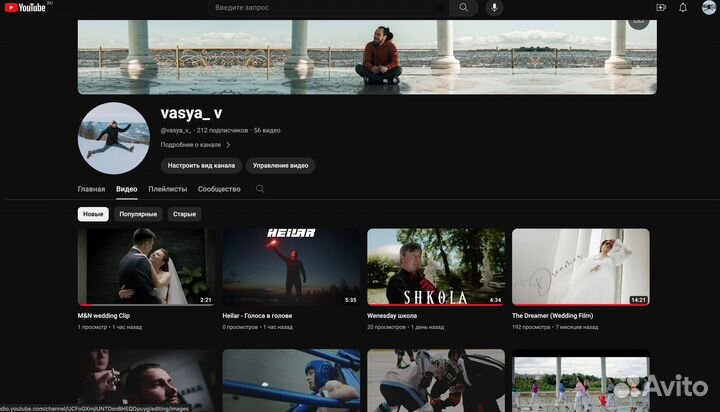The width and height of the screenshot is (720, 412).
Task: Open account avatar menu in header
Action: tap(708, 7)
